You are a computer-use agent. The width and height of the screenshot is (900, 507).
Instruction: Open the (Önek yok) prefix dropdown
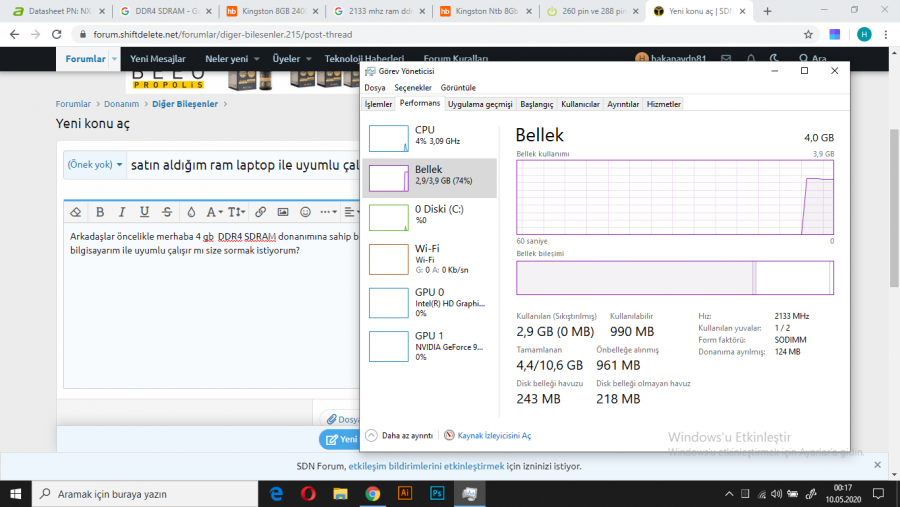pos(95,165)
